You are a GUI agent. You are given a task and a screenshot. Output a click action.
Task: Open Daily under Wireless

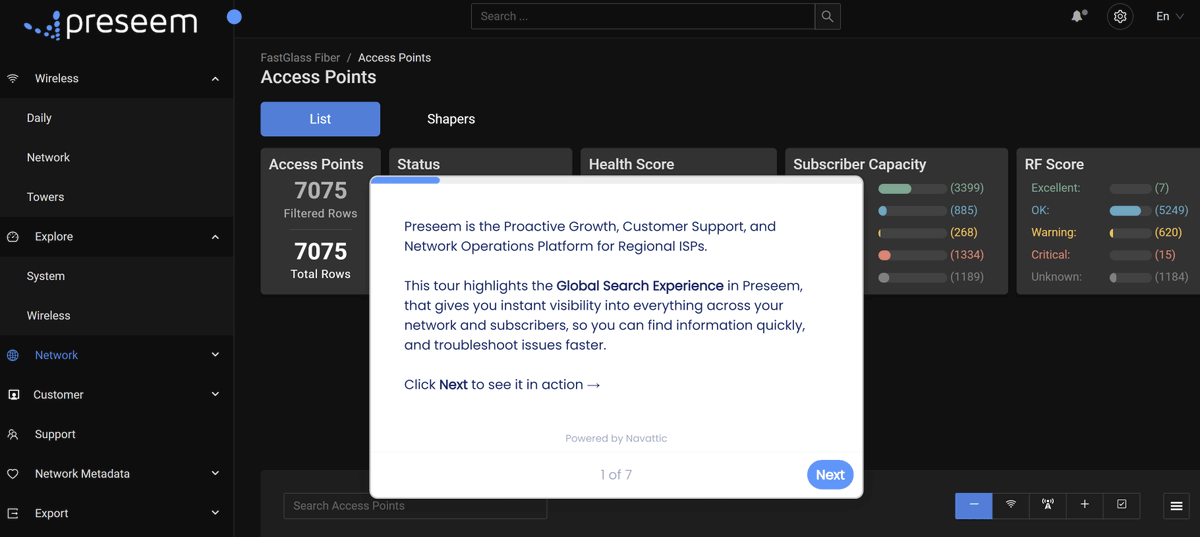pos(39,118)
